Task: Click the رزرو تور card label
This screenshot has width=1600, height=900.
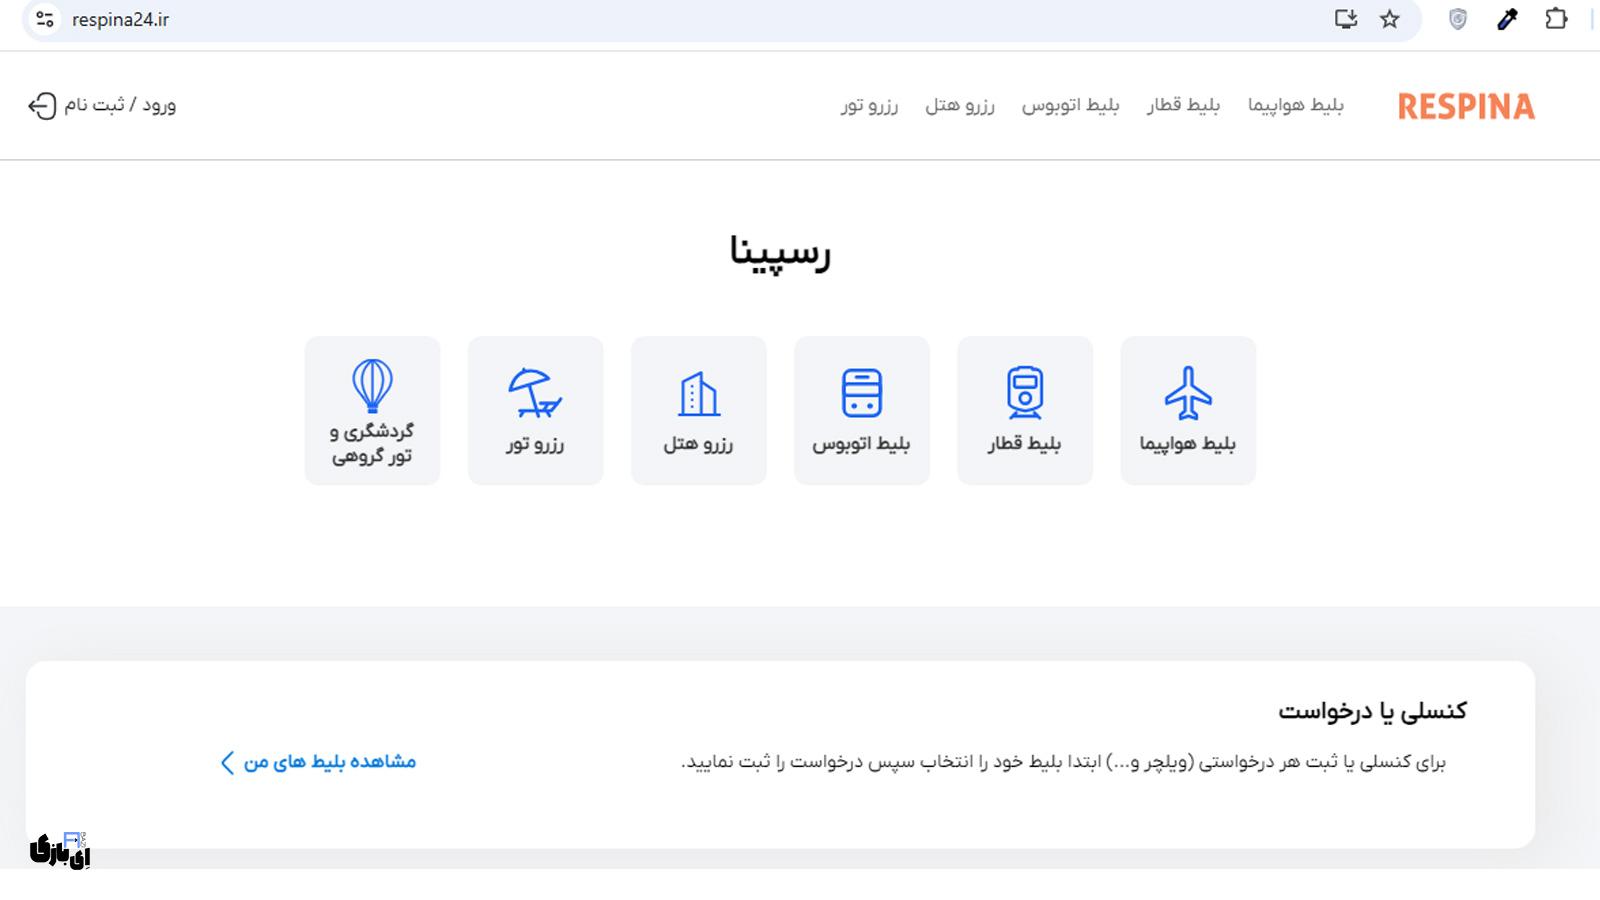Action: click(535, 444)
